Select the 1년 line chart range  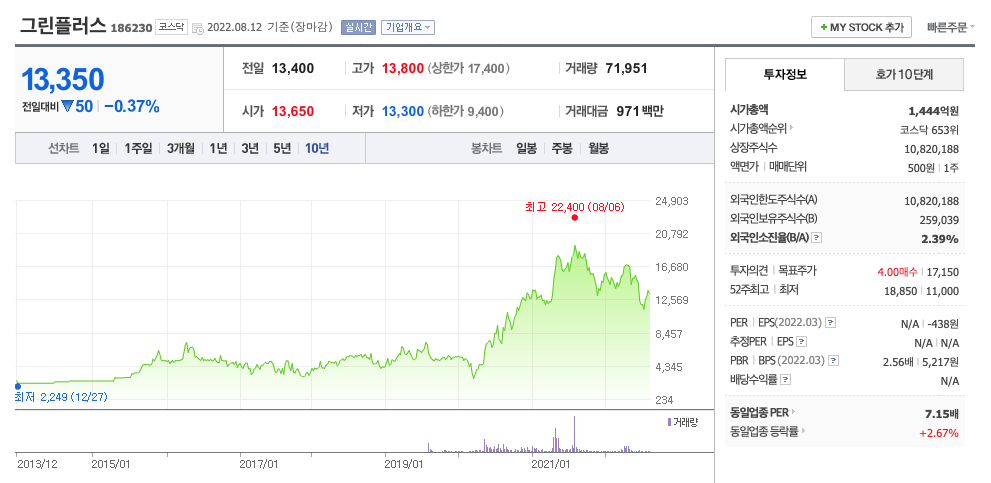point(218,149)
